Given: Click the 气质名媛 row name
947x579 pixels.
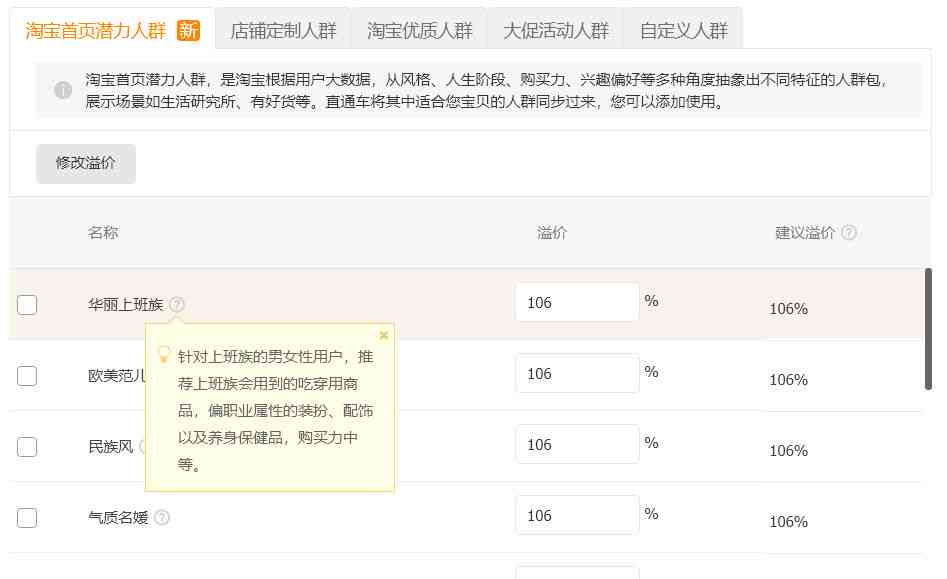Looking at the screenshot, I should tap(118, 517).
